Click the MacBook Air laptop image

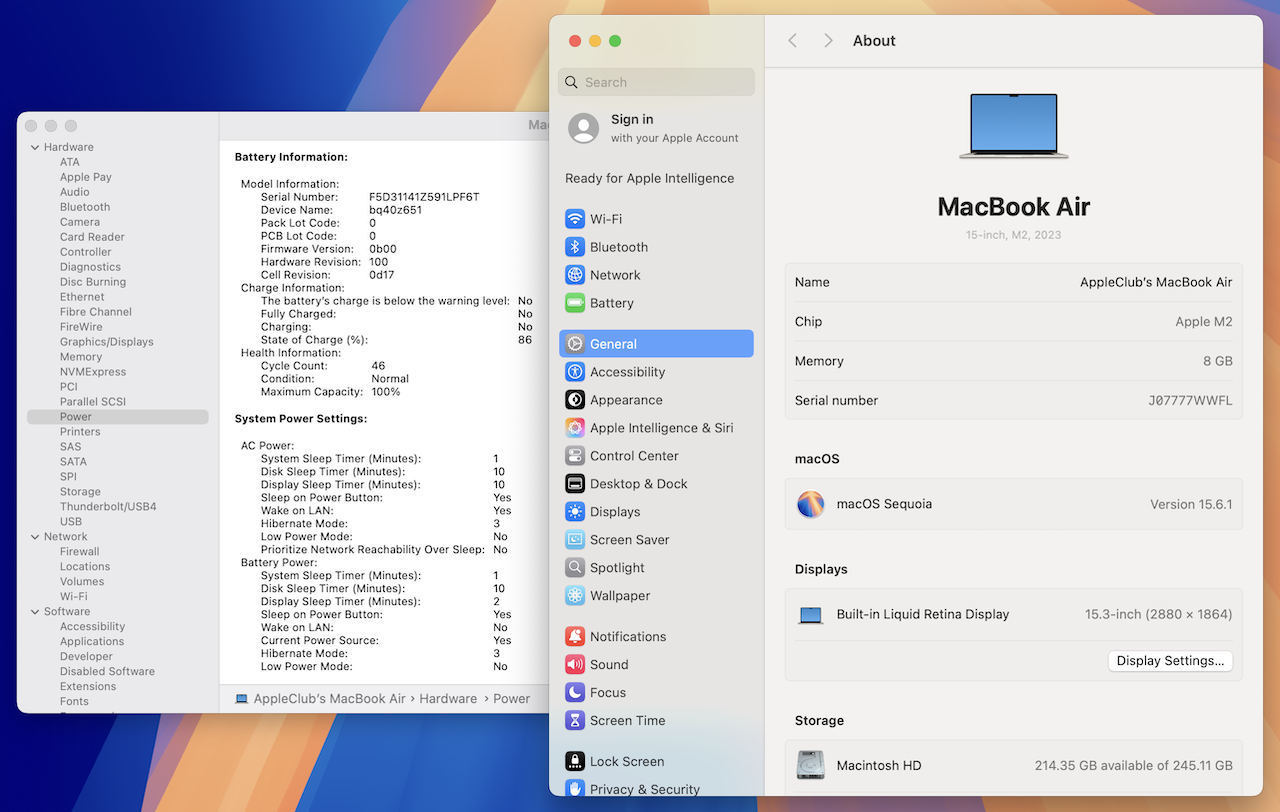click(x=1014, y=126)
